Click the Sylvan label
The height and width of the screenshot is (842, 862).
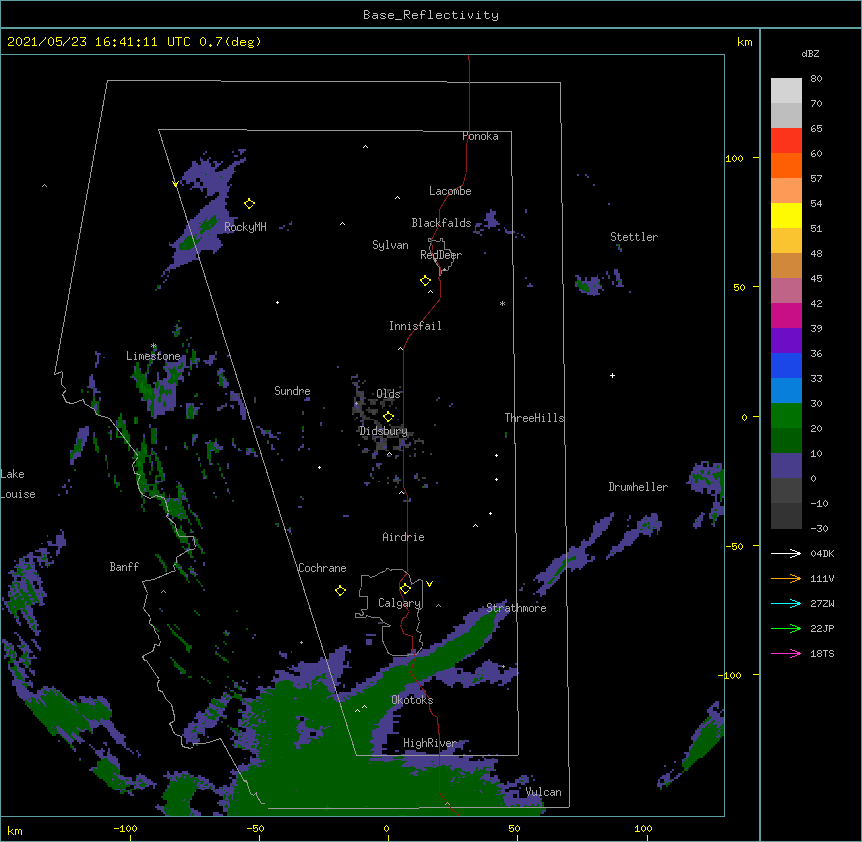(x=390, y=245)
